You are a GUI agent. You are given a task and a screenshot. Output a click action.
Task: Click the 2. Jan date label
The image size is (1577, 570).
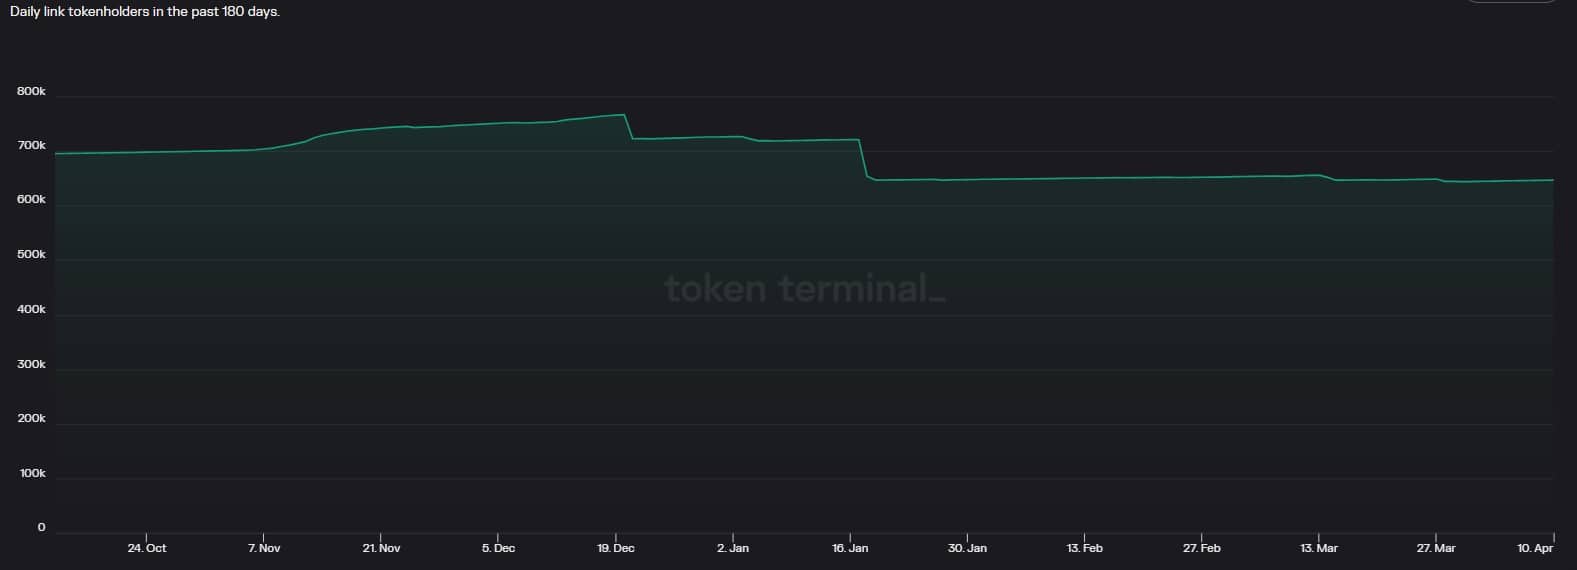coord(733,549)
